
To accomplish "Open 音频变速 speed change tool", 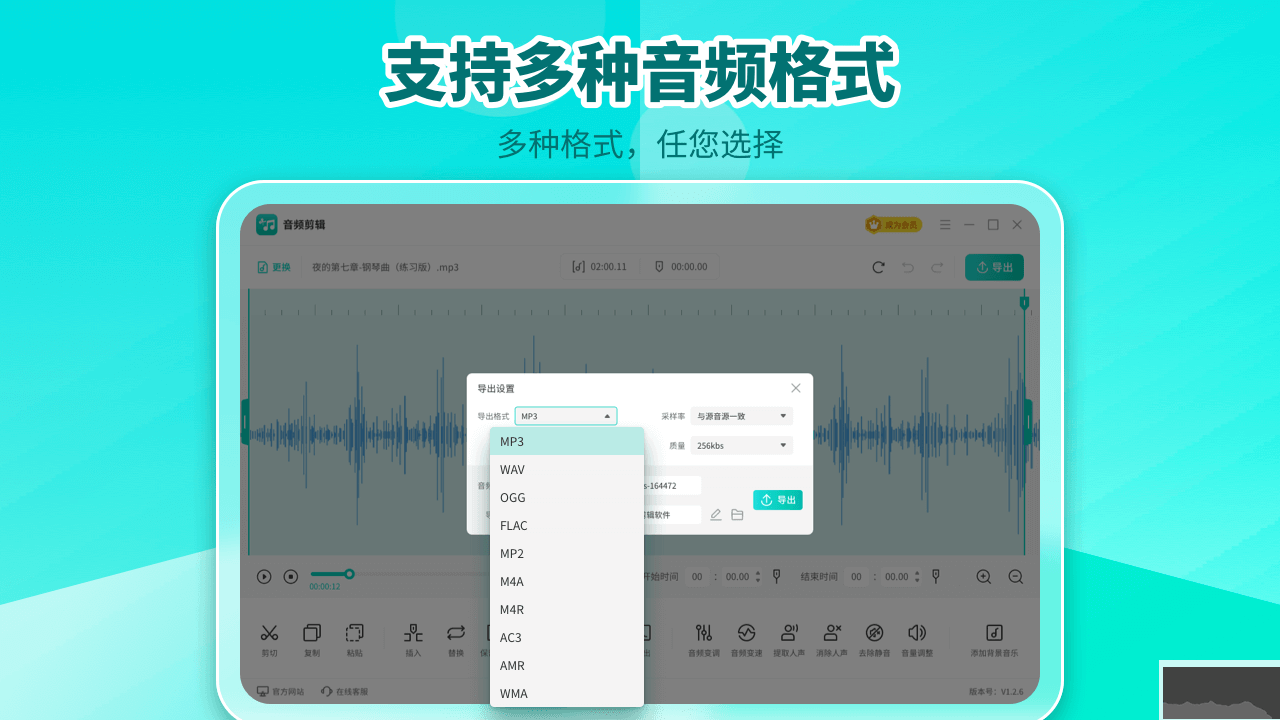I will click(746, 640).
